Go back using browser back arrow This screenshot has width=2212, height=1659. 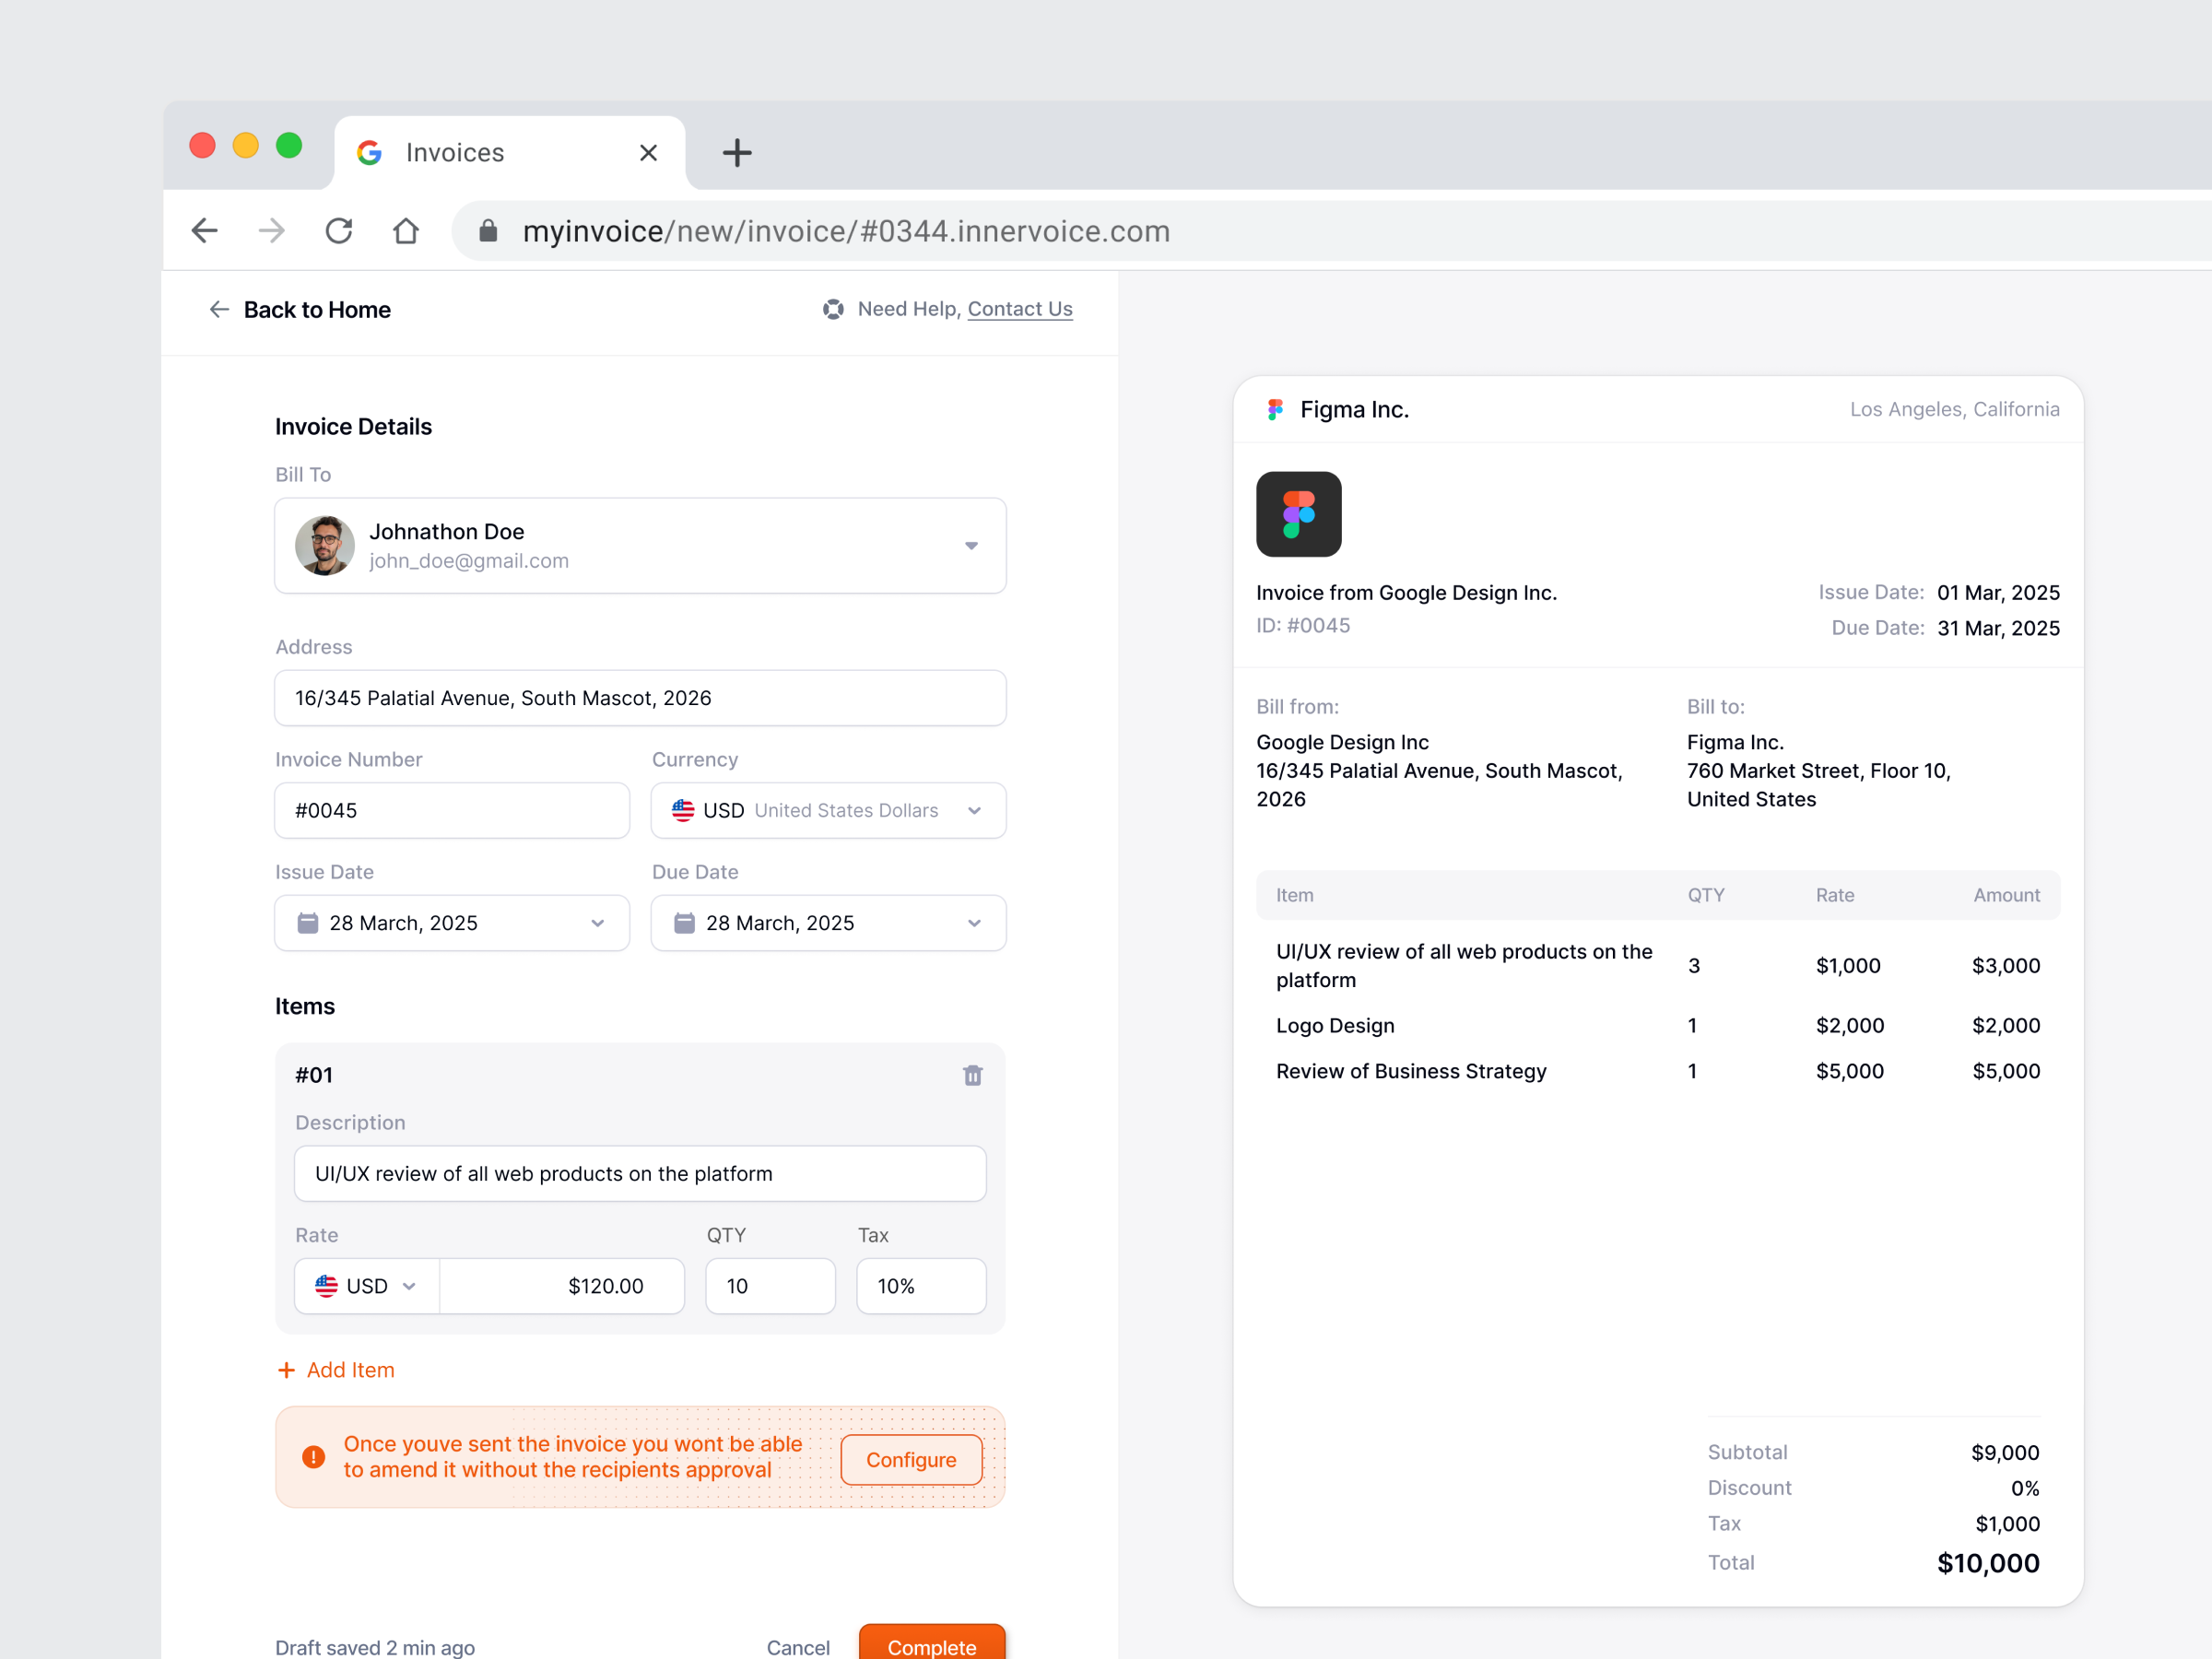pyautogui.click(x=205, y=231)
